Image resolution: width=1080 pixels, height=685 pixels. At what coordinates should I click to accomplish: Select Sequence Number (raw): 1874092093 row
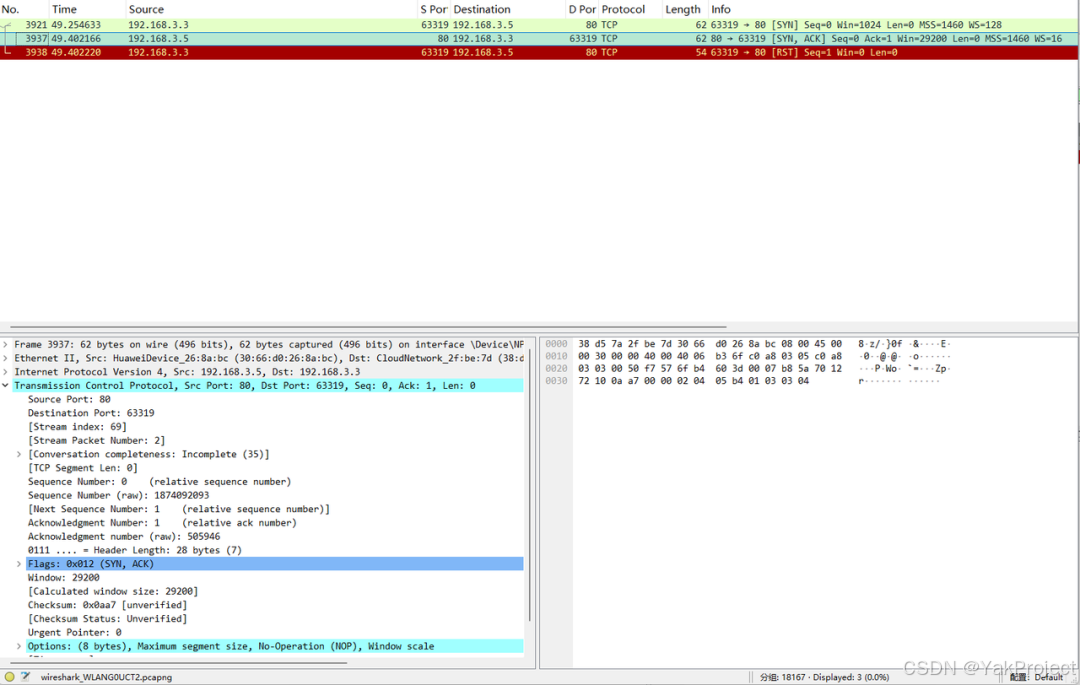(x=118, y=496)
